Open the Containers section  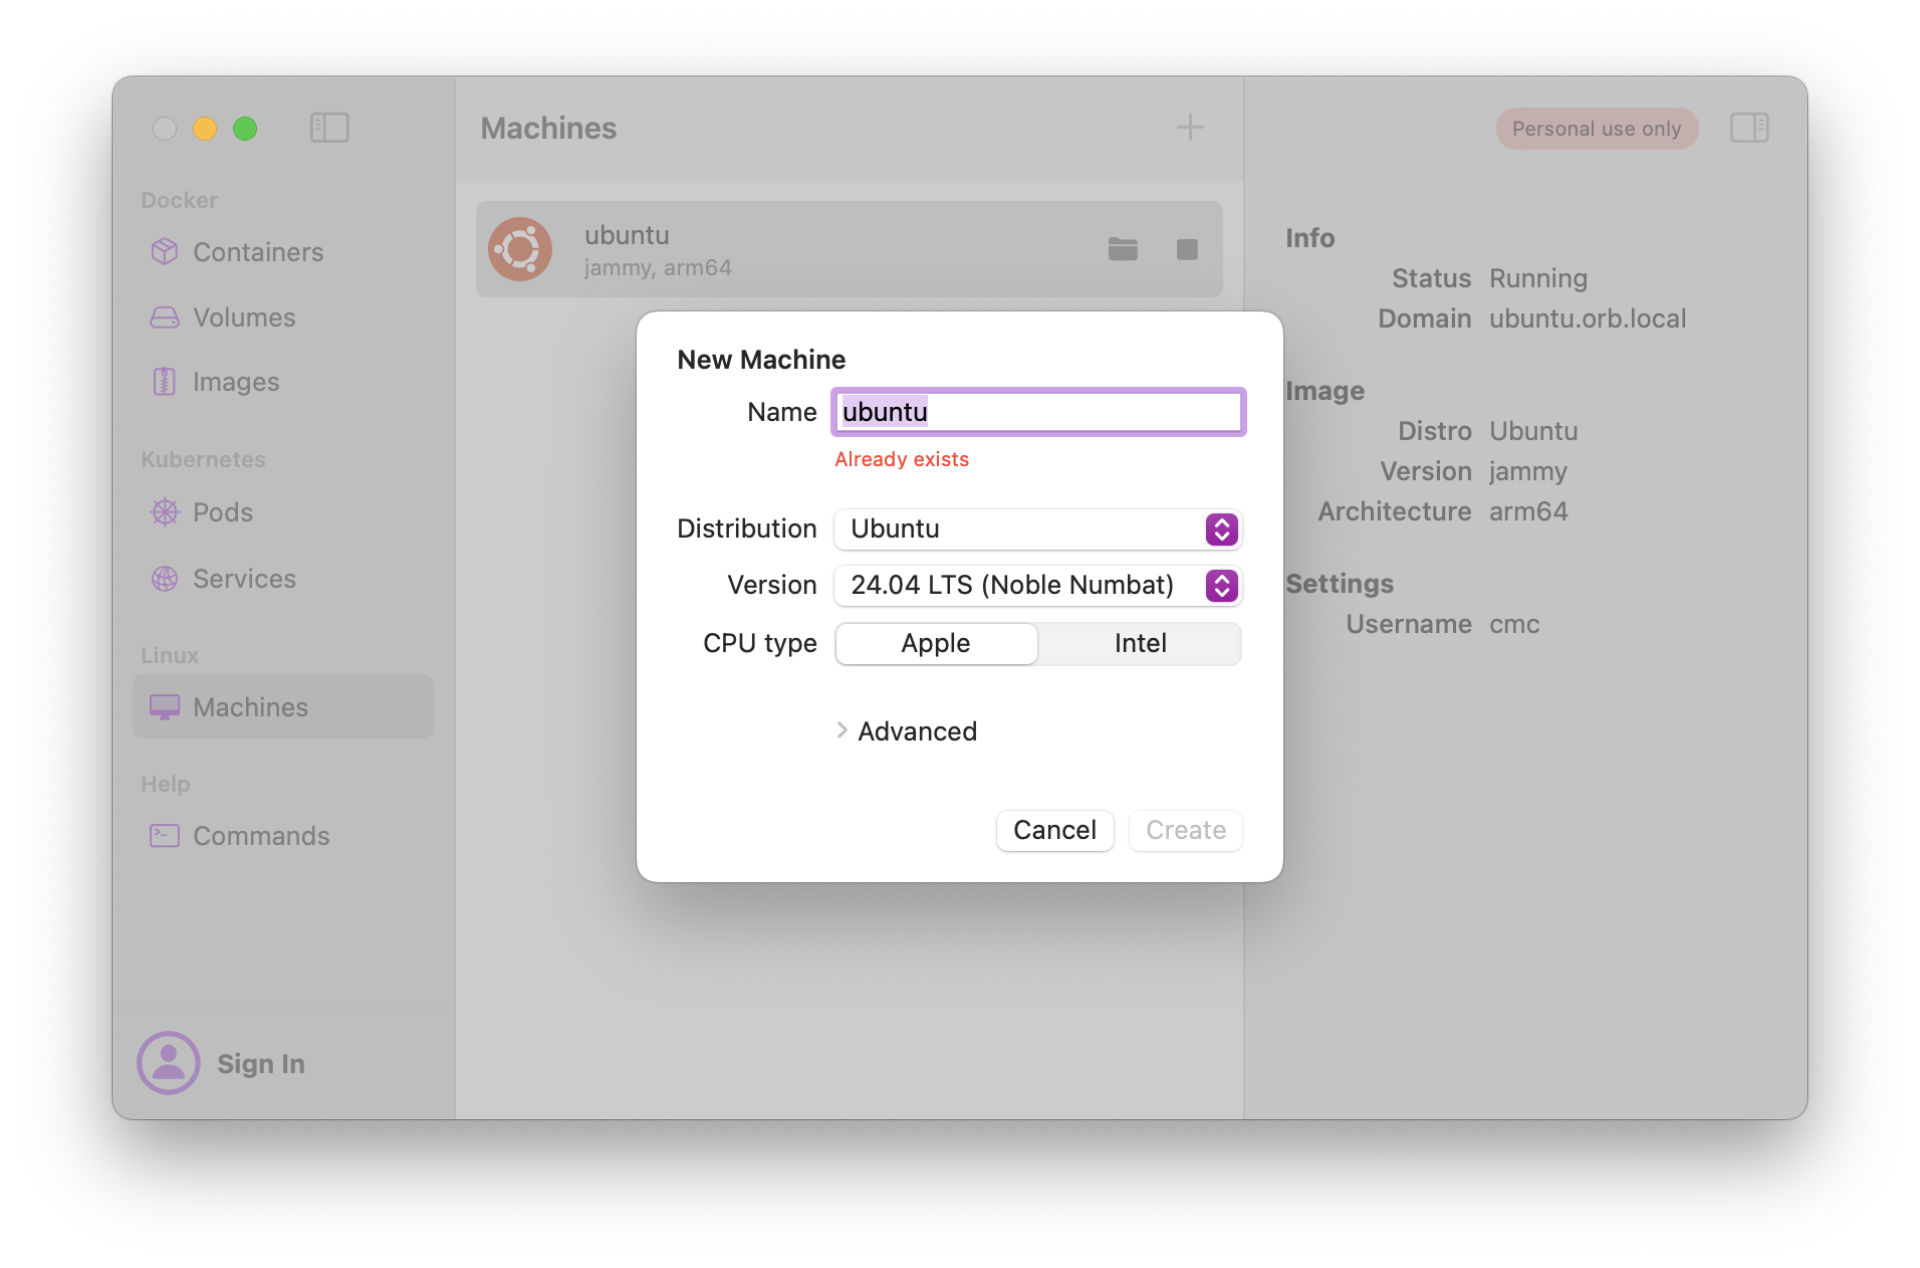pyautogui.click(x=258, y=252)
